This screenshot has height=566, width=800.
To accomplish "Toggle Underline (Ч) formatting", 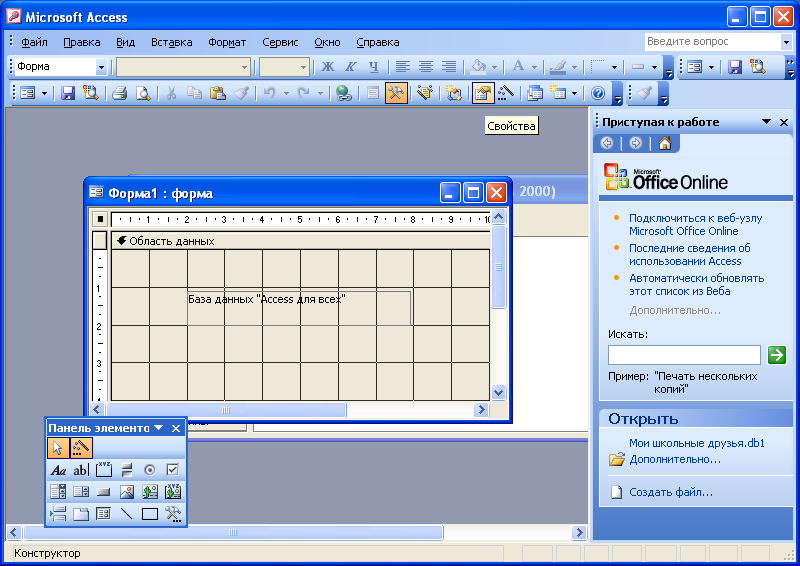I will (373, 66).
